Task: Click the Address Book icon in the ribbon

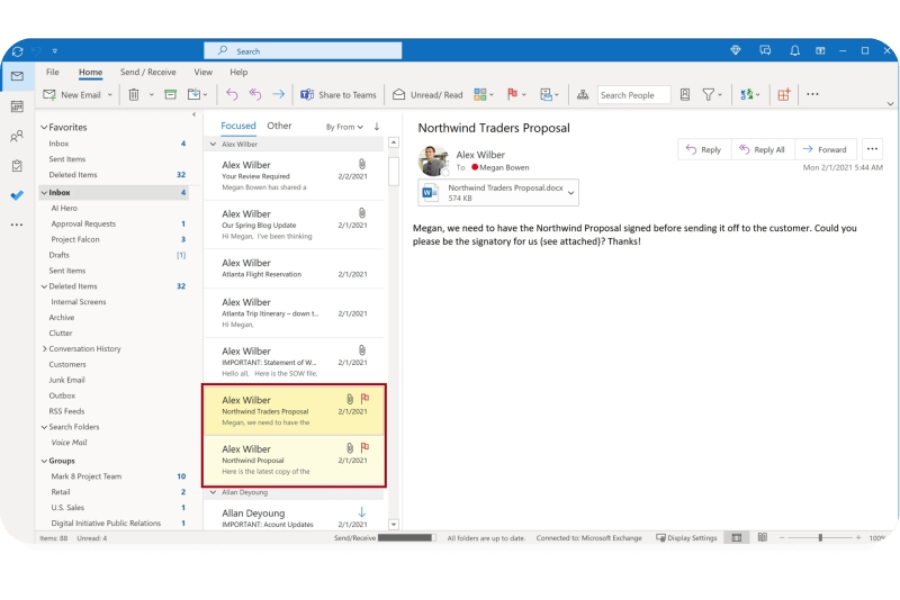Action: click(x=684, y=94)
